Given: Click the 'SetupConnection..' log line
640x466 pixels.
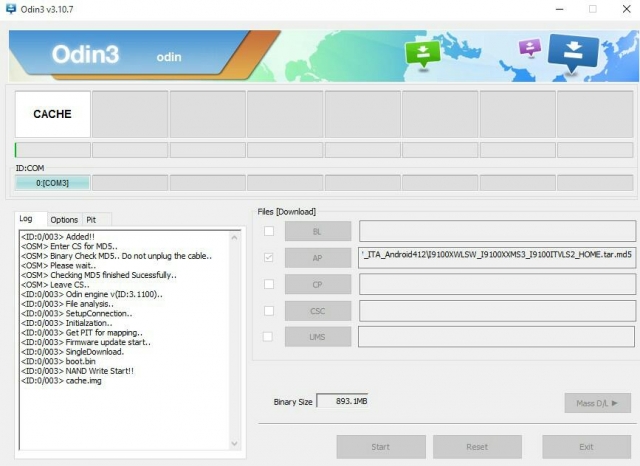Looking at the screenshot, I should coord(77,313).
